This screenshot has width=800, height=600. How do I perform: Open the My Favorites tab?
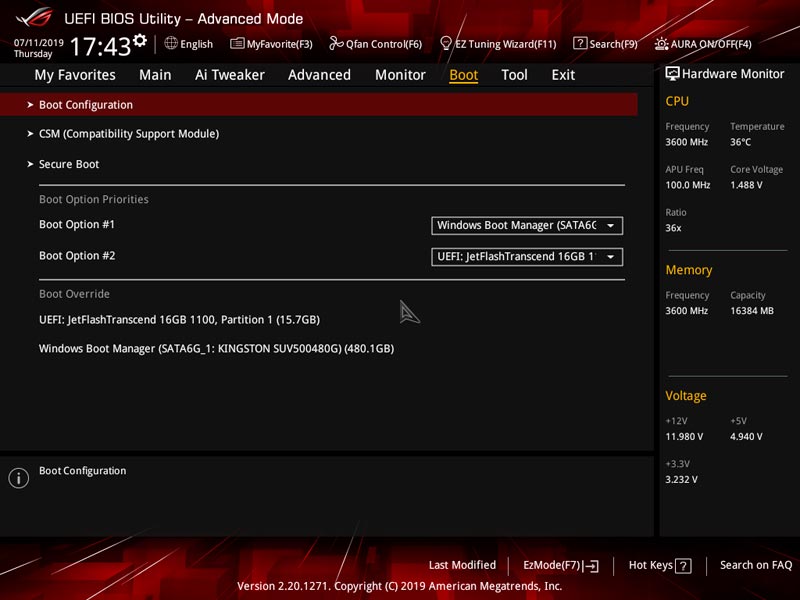click(75, 75)
